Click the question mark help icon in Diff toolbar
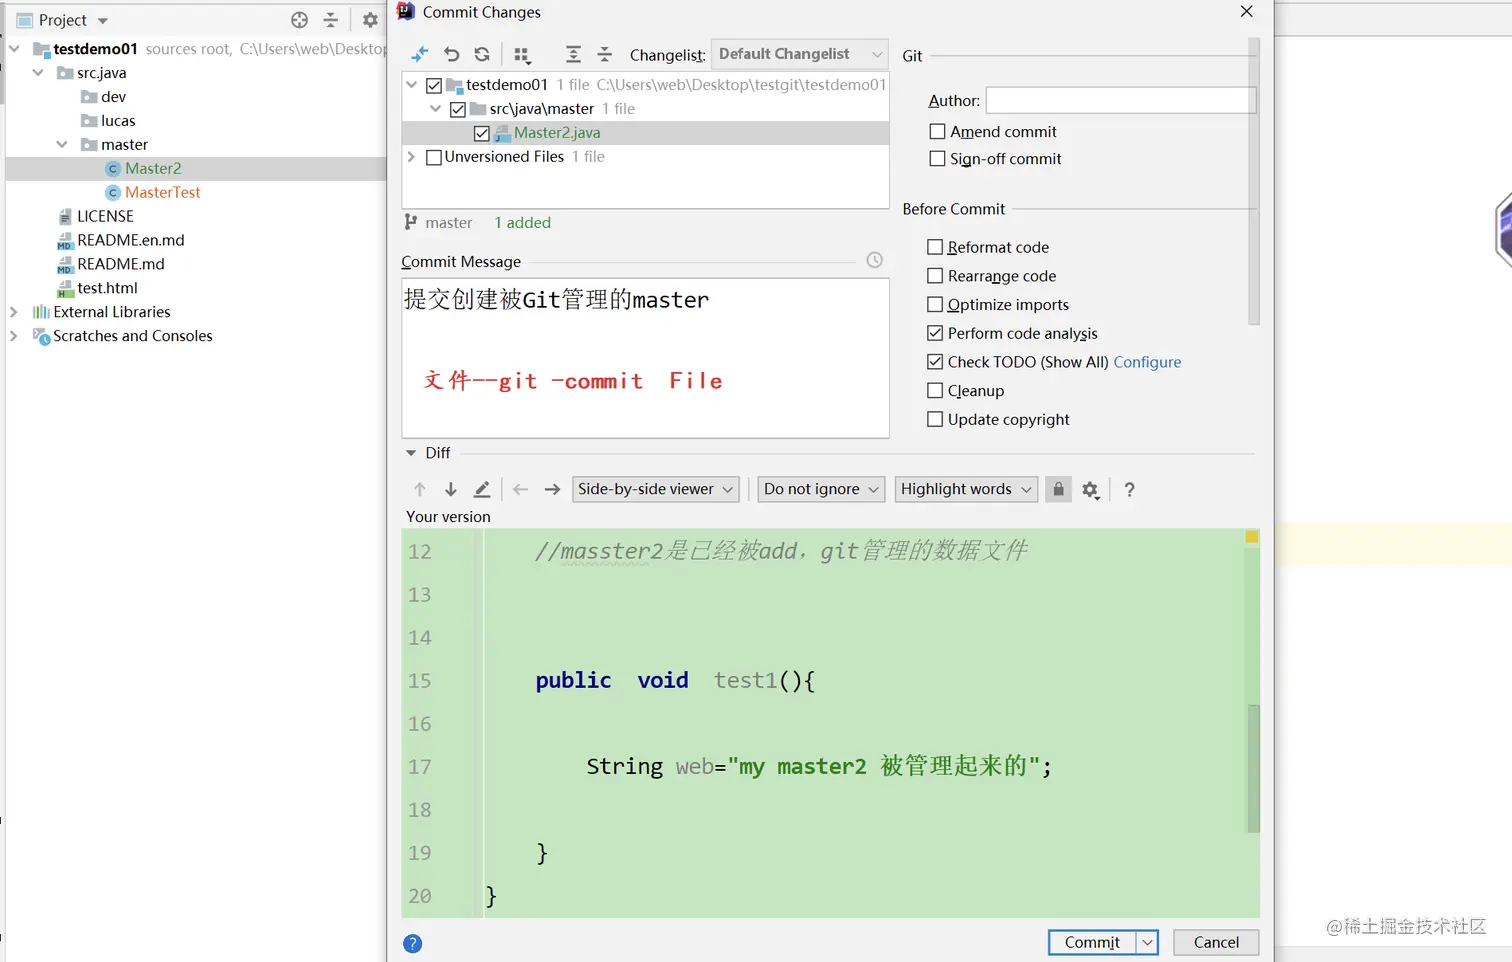1512x962 pixels. click(1129, 489)
